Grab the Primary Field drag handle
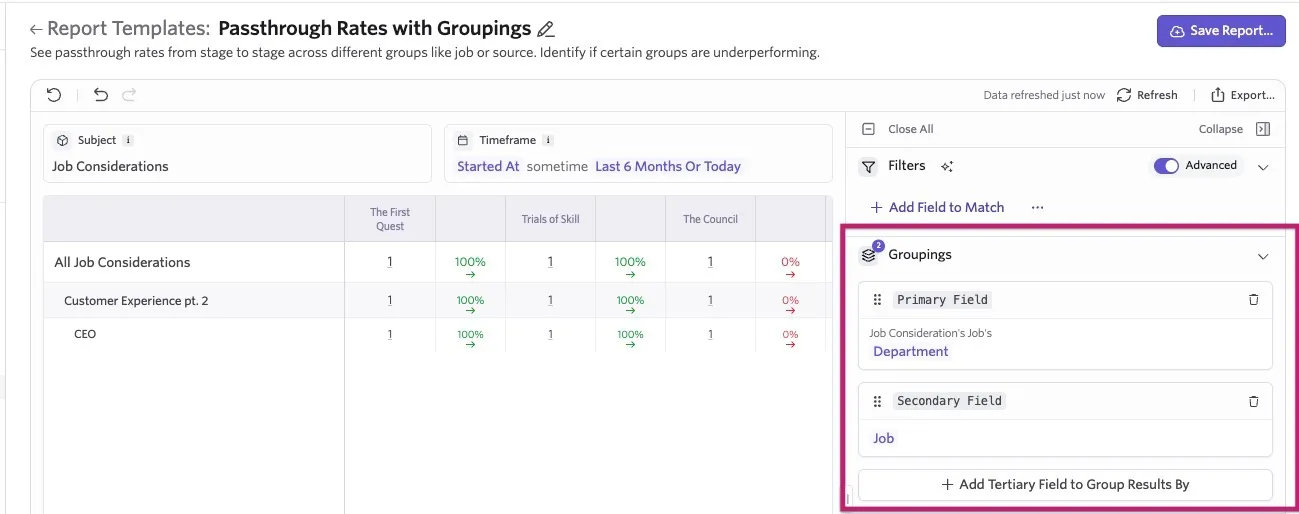The height and width of the screenshot is (514, 1299). tap(877, 300)
